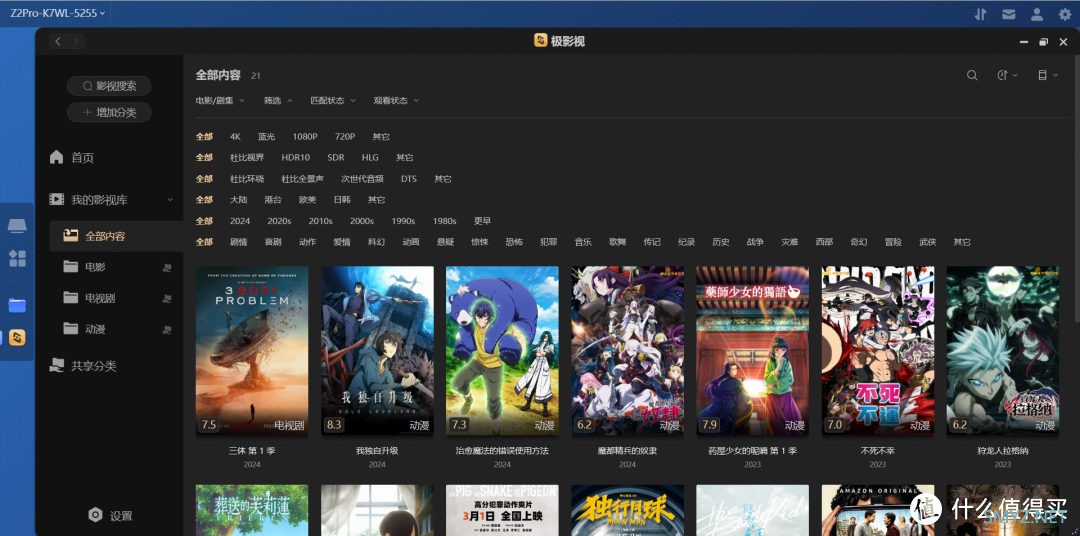Select 全部内容 in the sidebar

click(x=116, y=236)
